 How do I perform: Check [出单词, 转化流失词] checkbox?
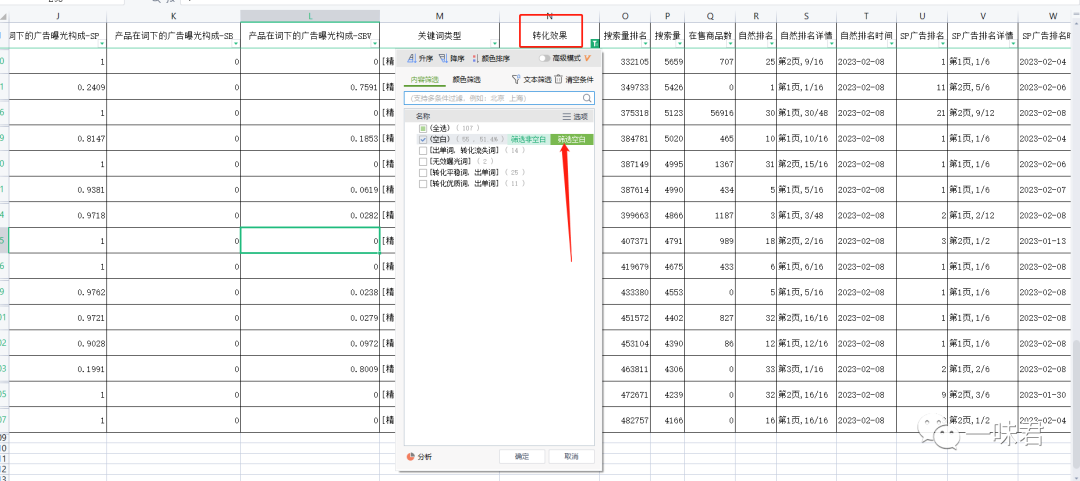pyautogui.click(x=423, y=150)
